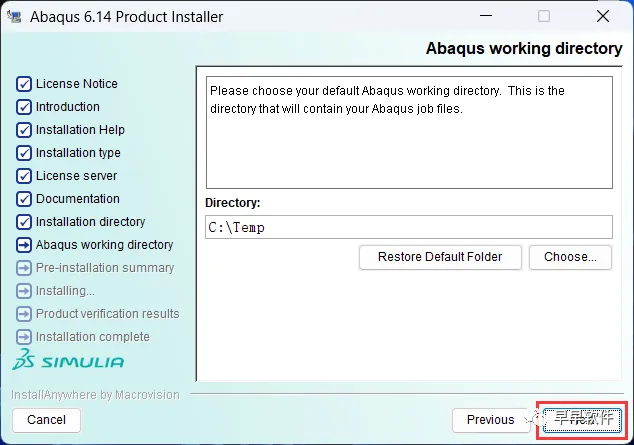This screenshot has height=445, width=634.
Task: Close the Abaqus installer window
Action: pyautogui.click(x=603, y=16)
